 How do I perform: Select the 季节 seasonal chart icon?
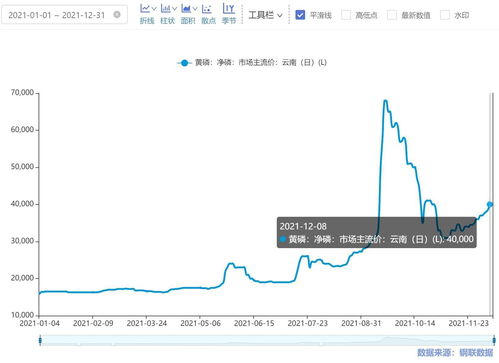pyautogui.click(x=229, y=8)
